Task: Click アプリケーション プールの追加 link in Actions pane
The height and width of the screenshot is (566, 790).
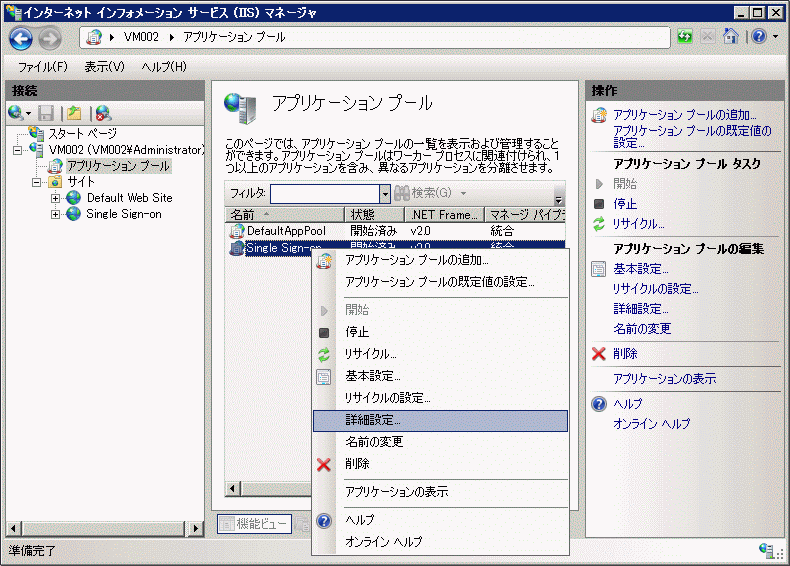Action: coord(684,115)
